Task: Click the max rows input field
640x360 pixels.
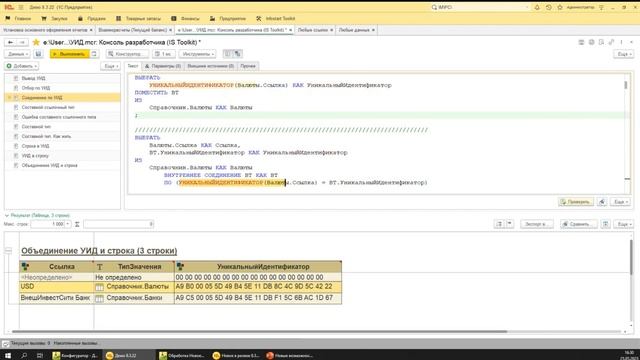Action: coord(47,224)
